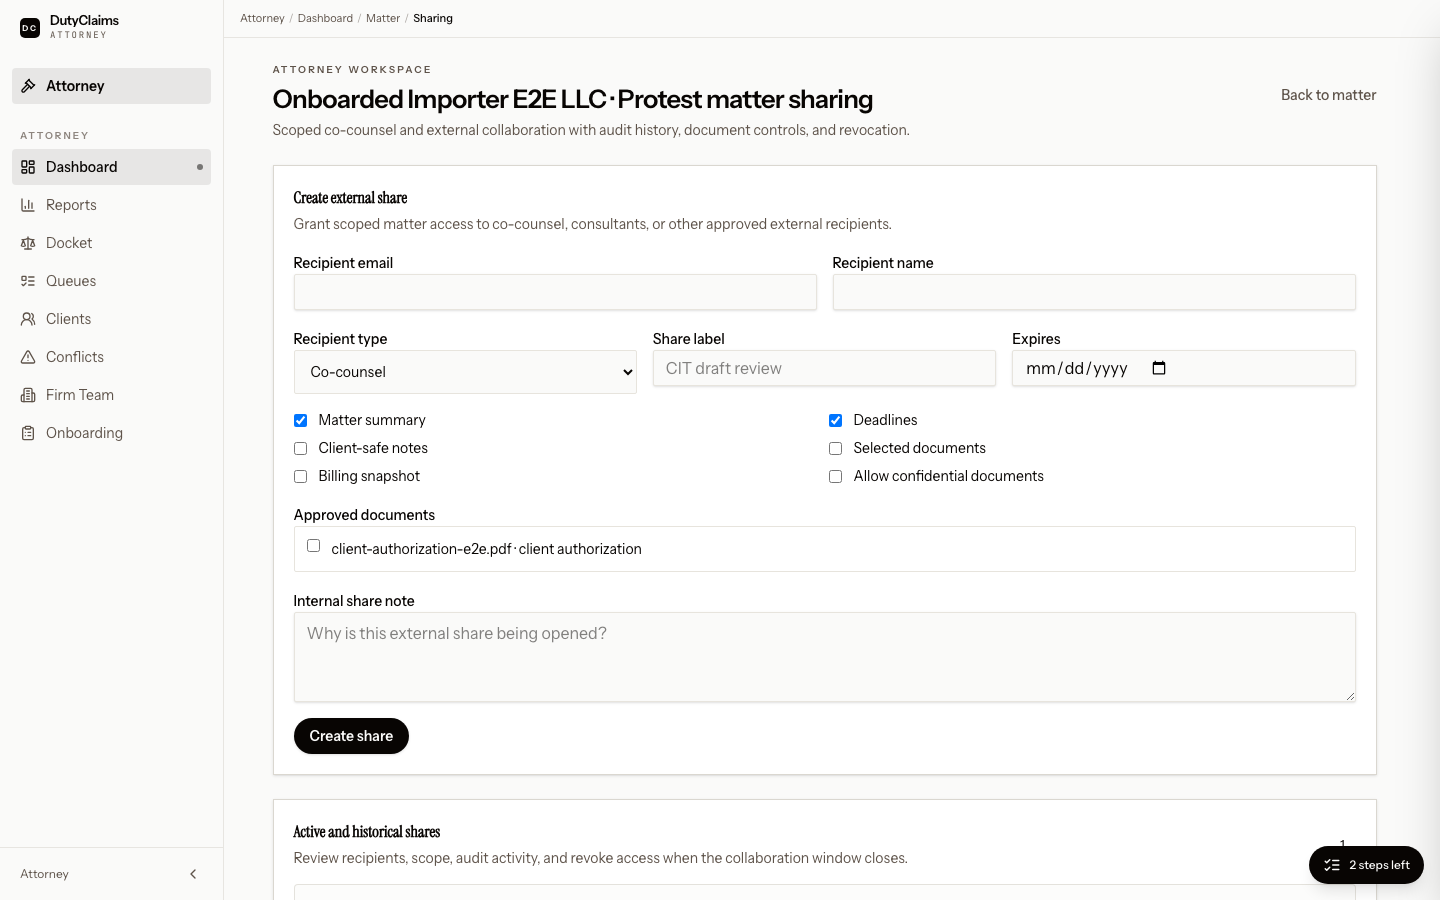Click the Dashboard breadcrumb link
The image size is (1440, 900).
pos(325,18)
